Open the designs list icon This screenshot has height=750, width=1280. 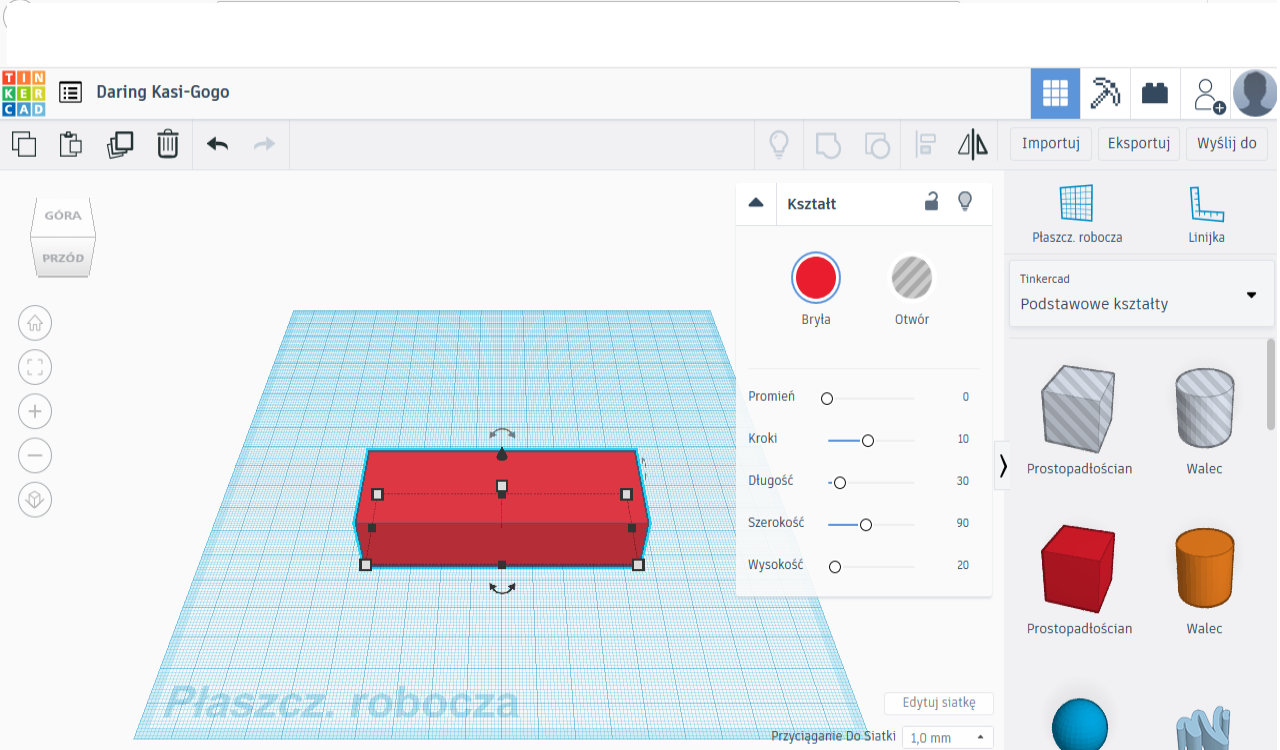pos(70,92)
